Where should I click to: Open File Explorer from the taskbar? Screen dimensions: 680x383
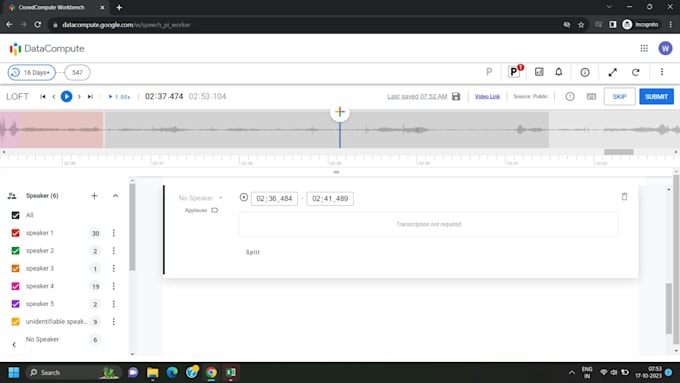click(x=153, y=373)
